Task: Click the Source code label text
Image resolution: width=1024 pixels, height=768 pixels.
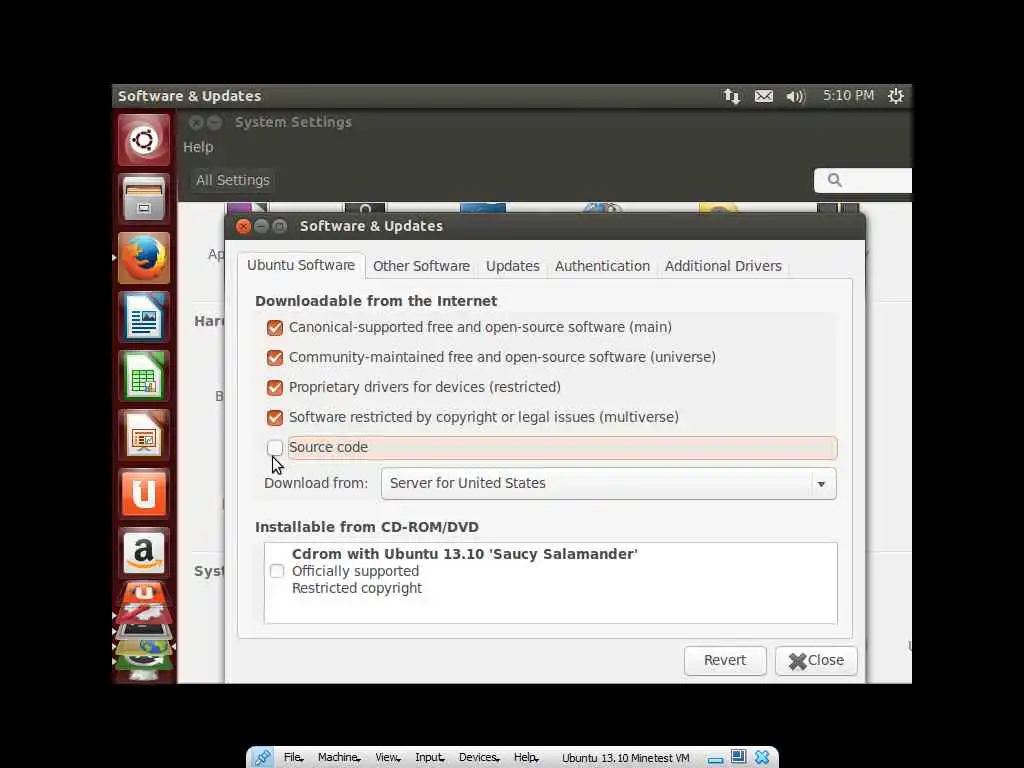Action: pyautogui.click(x=328, y=447)
